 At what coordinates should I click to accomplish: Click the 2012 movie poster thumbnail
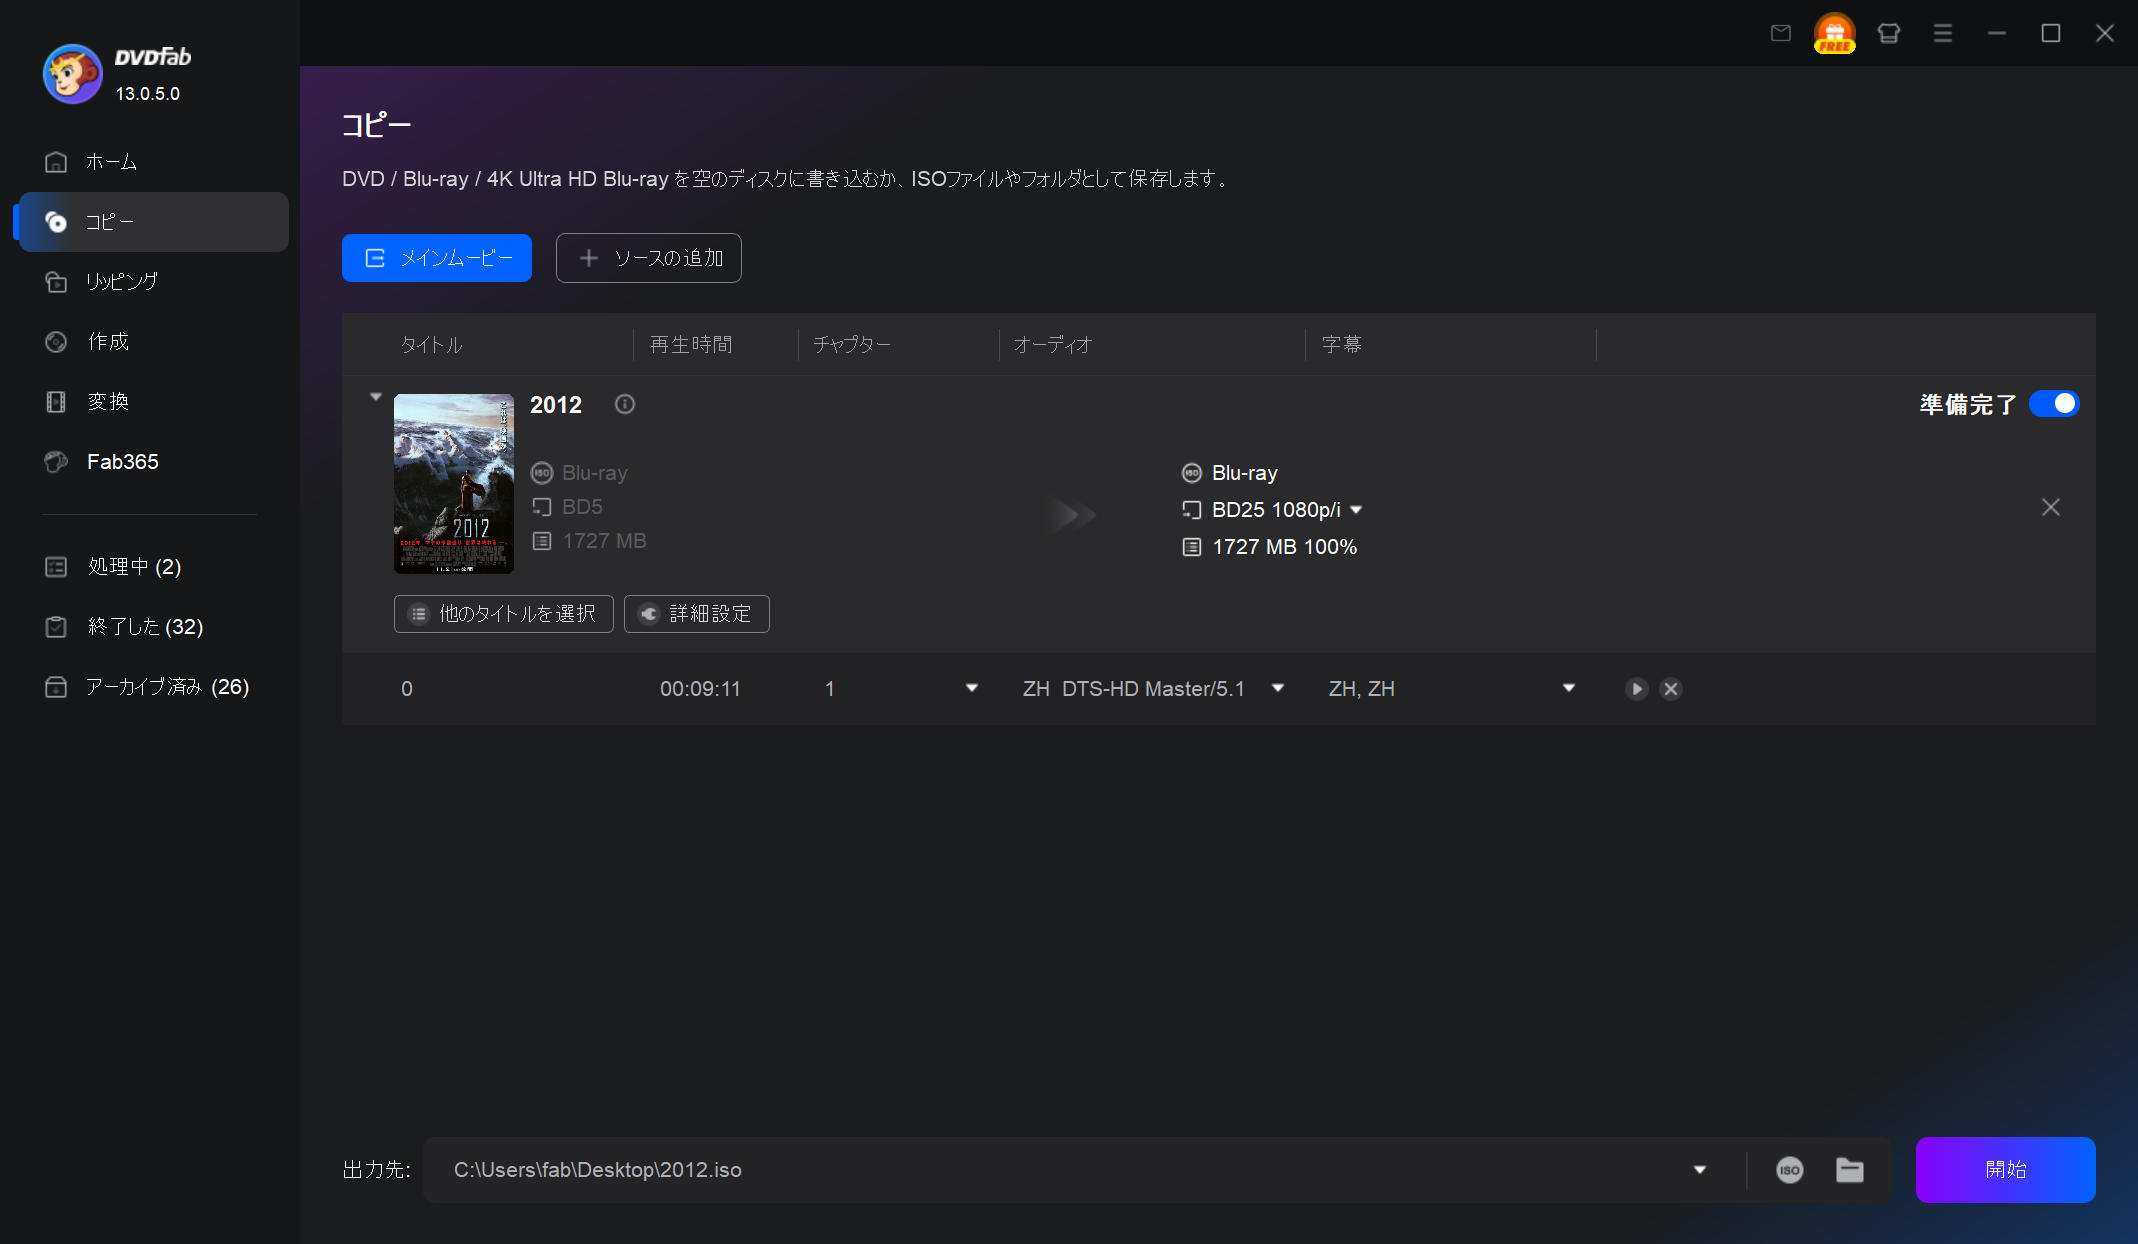click(454, 483)
